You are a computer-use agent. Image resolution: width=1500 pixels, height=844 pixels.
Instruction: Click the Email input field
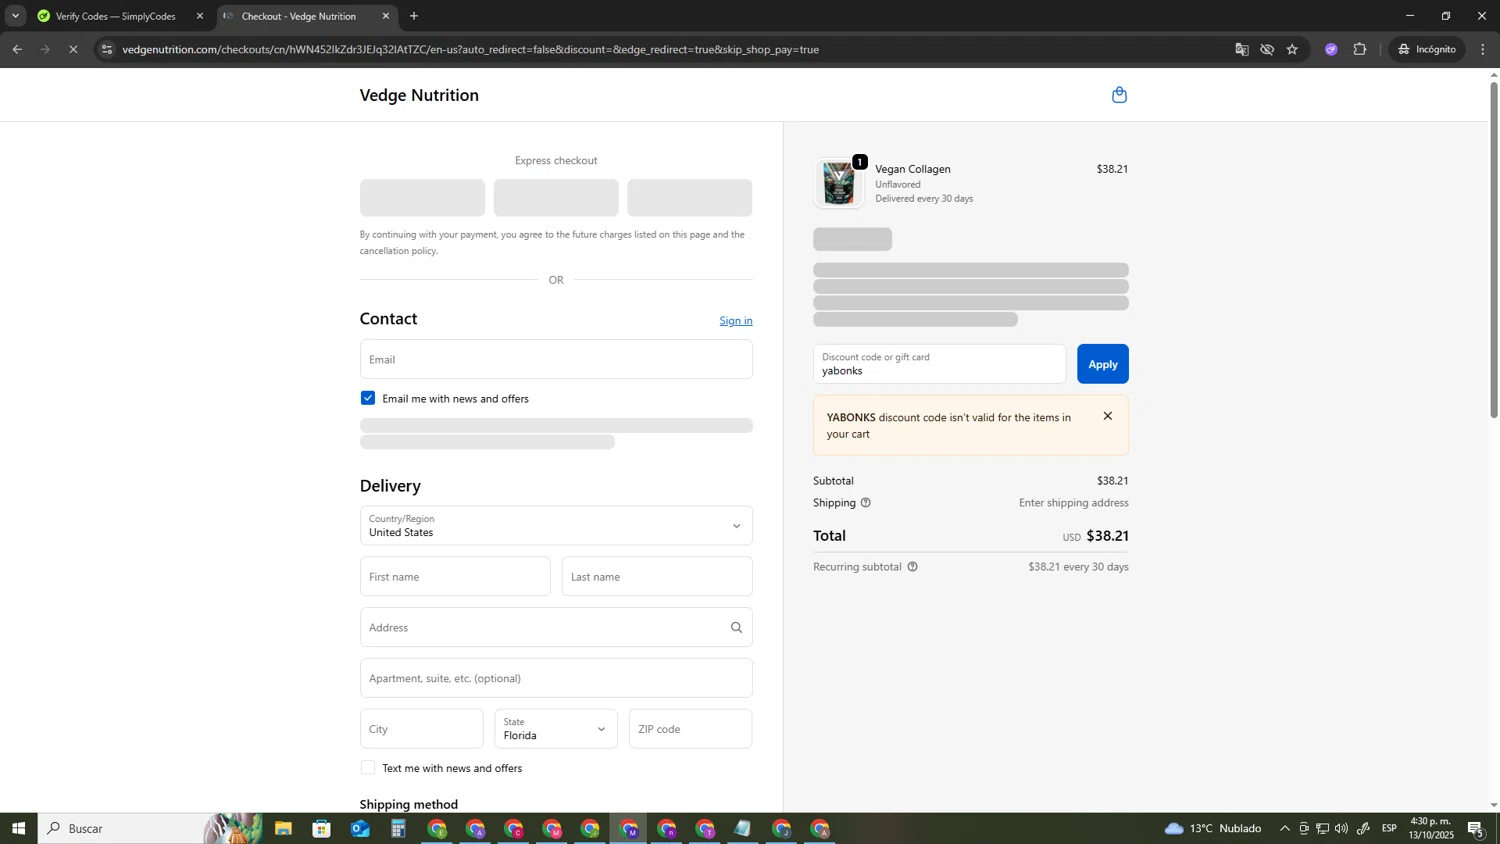(x=556, y=359)
